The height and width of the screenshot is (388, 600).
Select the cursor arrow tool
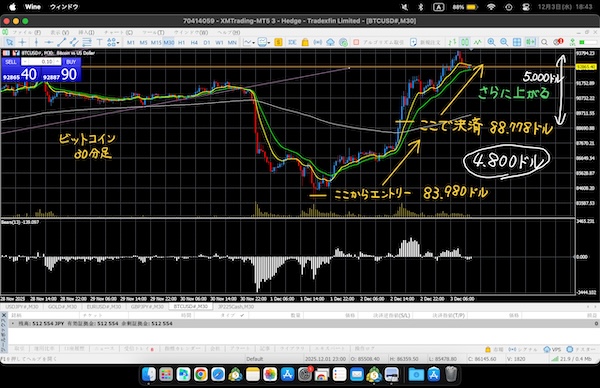click(x=10, y=42)
